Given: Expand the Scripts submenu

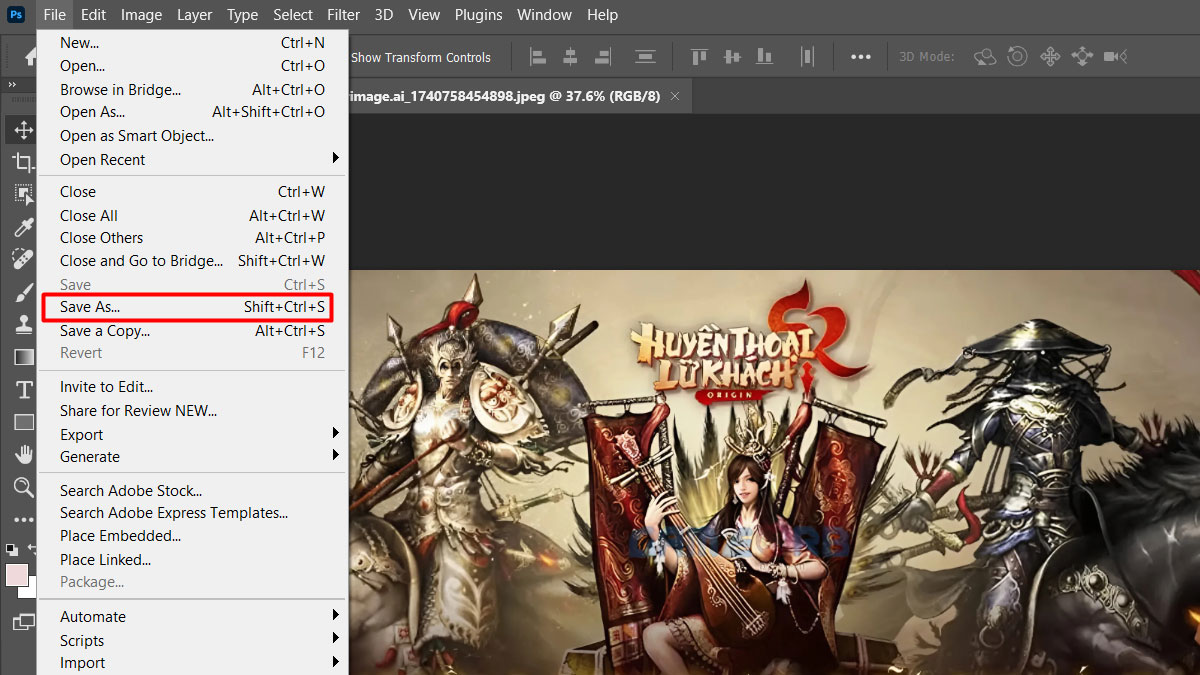Looking at the screenshot, I should point(192,640).
